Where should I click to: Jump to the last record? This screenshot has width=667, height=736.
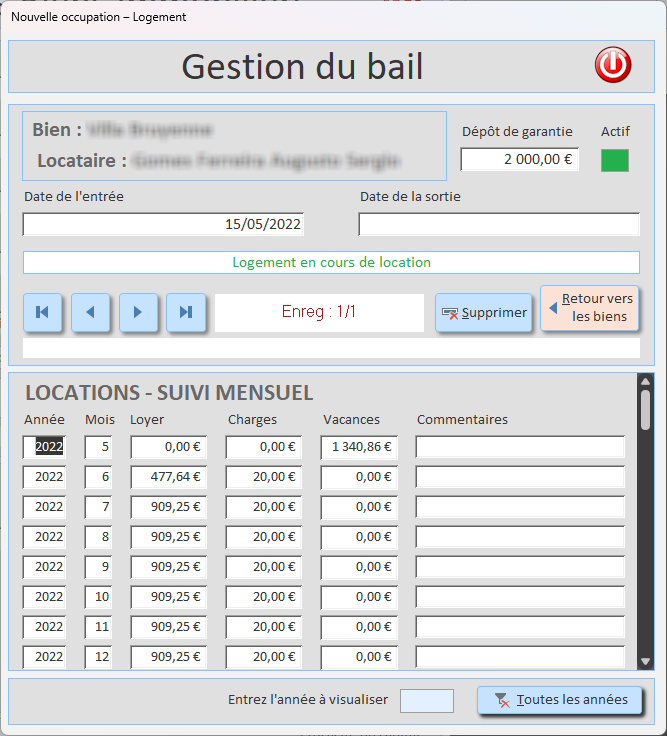pyautogui.click(x=186, y=312)
